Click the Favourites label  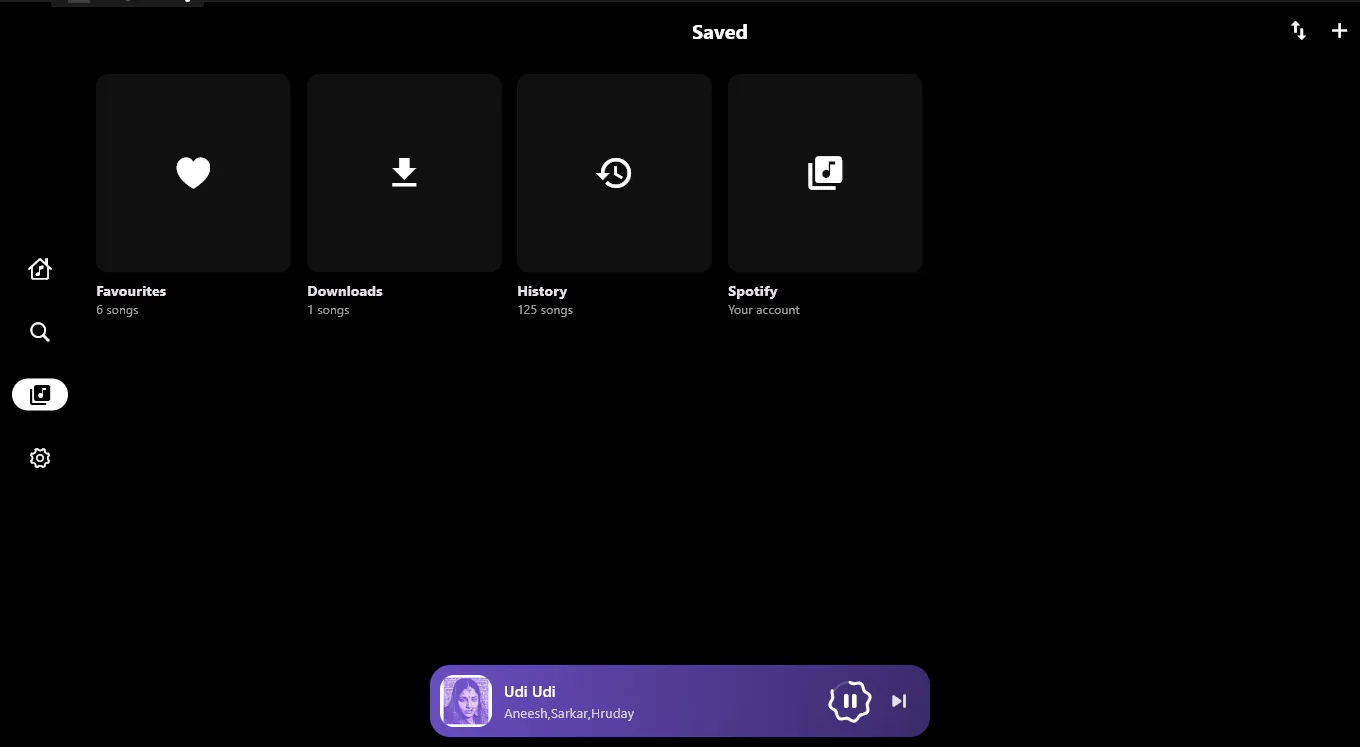pos(131,291)
